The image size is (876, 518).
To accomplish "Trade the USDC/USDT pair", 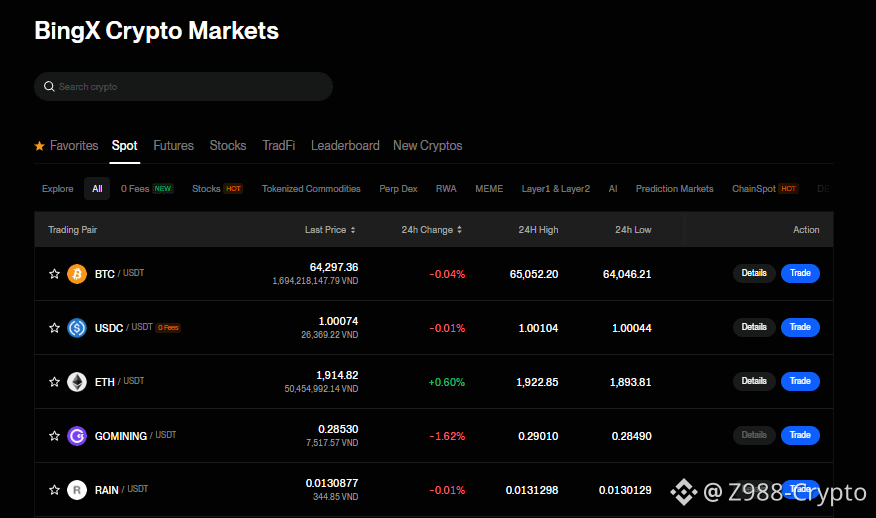I will coord(800,327).
